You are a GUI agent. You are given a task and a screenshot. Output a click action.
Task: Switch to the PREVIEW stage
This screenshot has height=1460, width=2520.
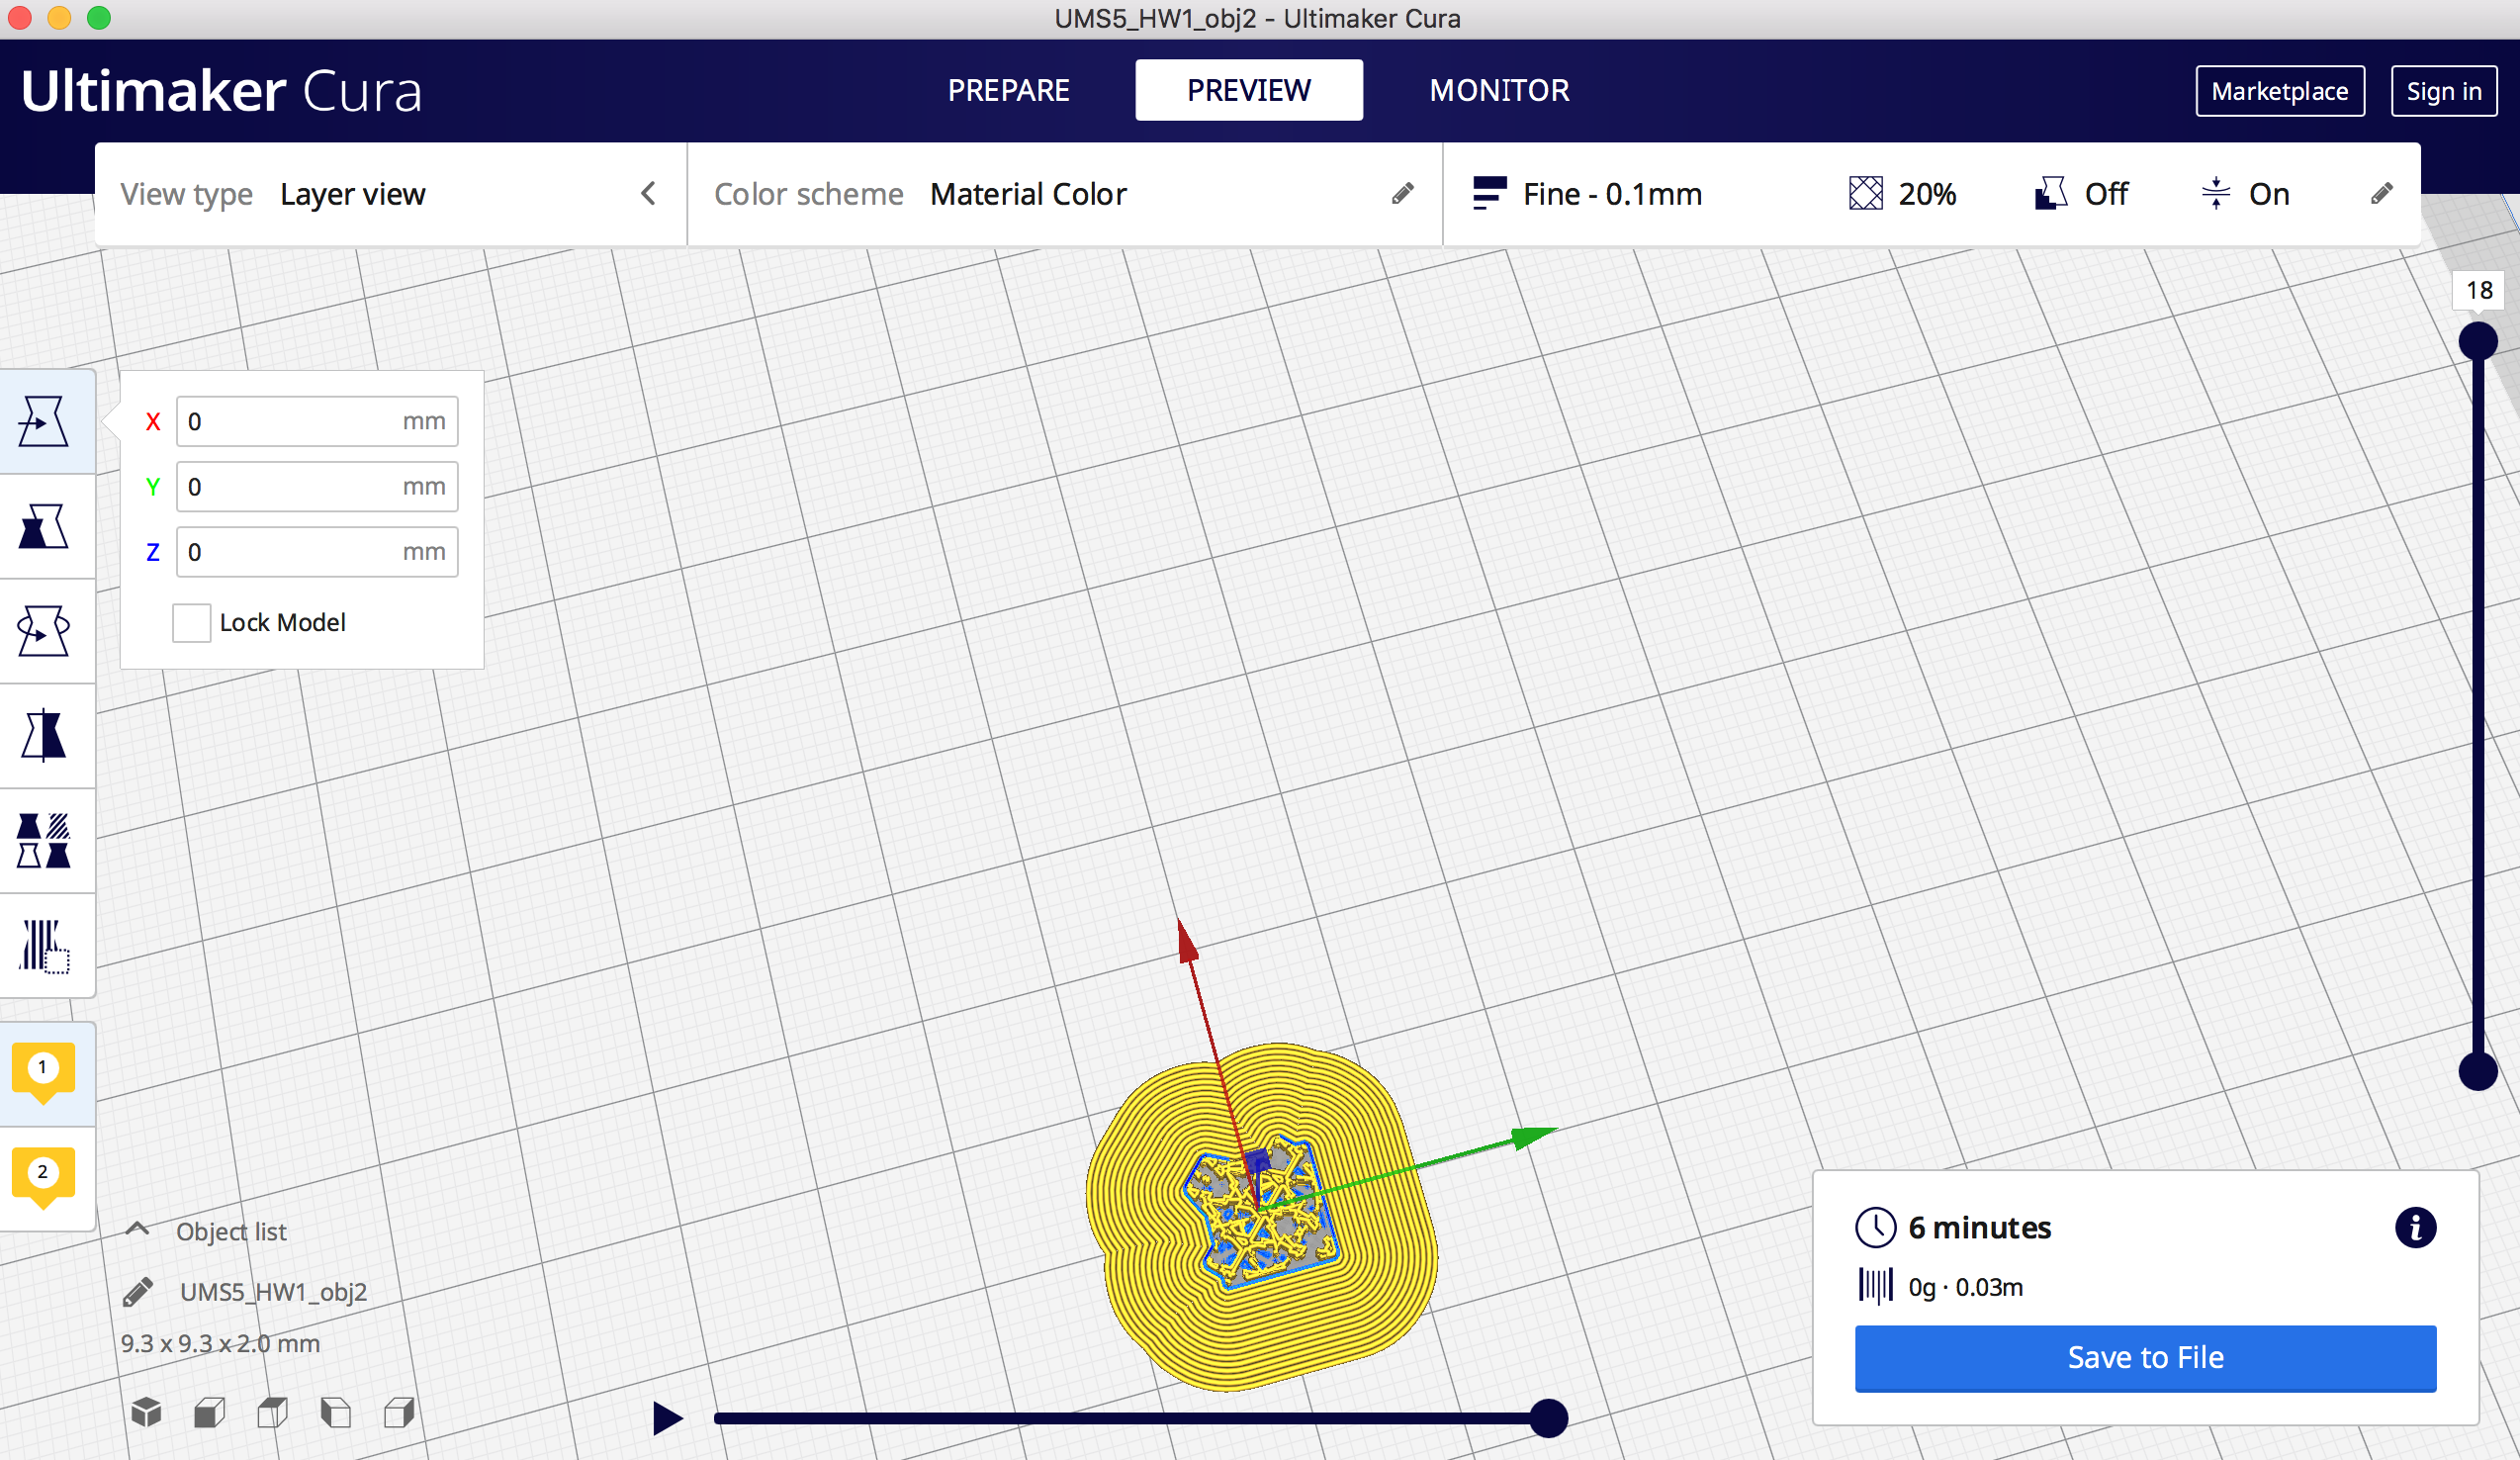click(1248, 90)
